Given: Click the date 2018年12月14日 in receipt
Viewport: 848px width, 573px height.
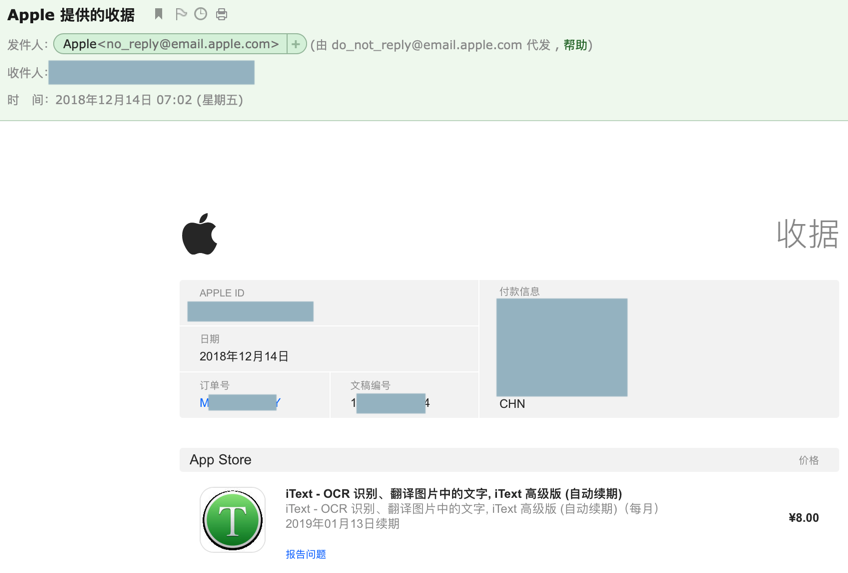Looking at the screenshot, I should coord(244,356).
